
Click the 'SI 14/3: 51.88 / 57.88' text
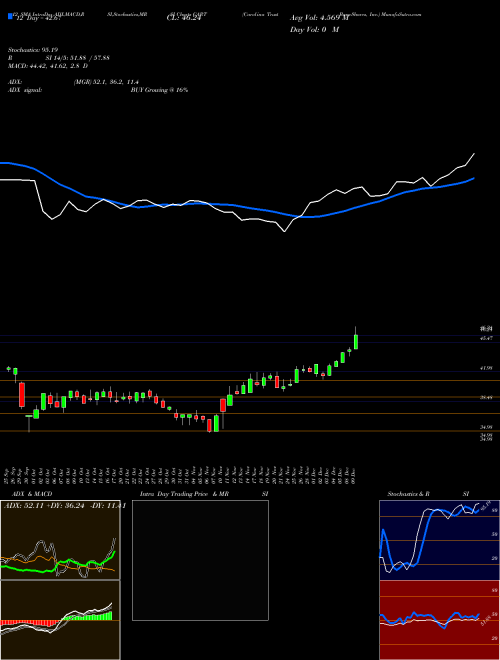(78, 58)
